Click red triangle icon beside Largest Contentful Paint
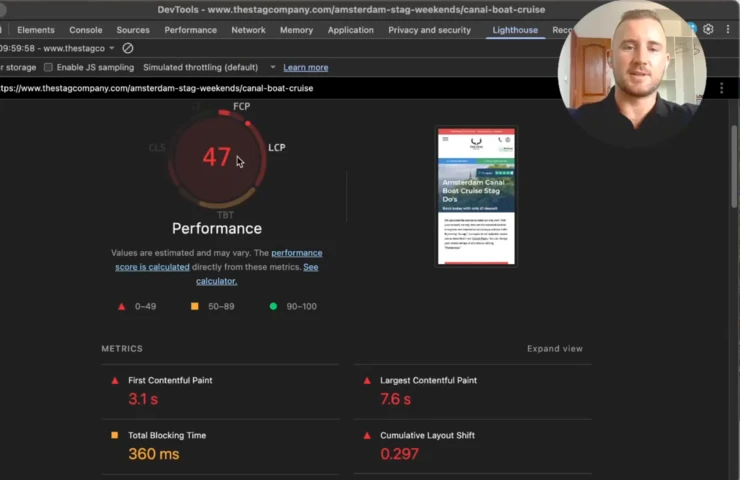Screen dimensions: 740x480 pos(367,381)
